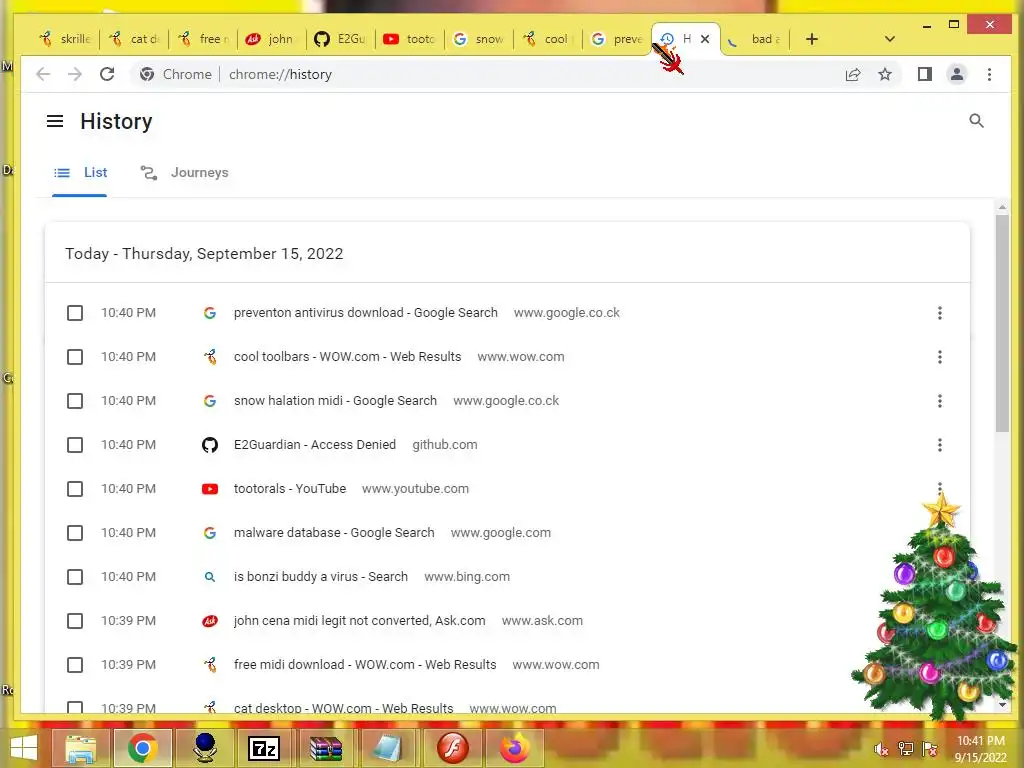The width and height of the screenshot is (1024, 768).
Task: Click the scrollbar down arrow
Action: click(1002, 705)
